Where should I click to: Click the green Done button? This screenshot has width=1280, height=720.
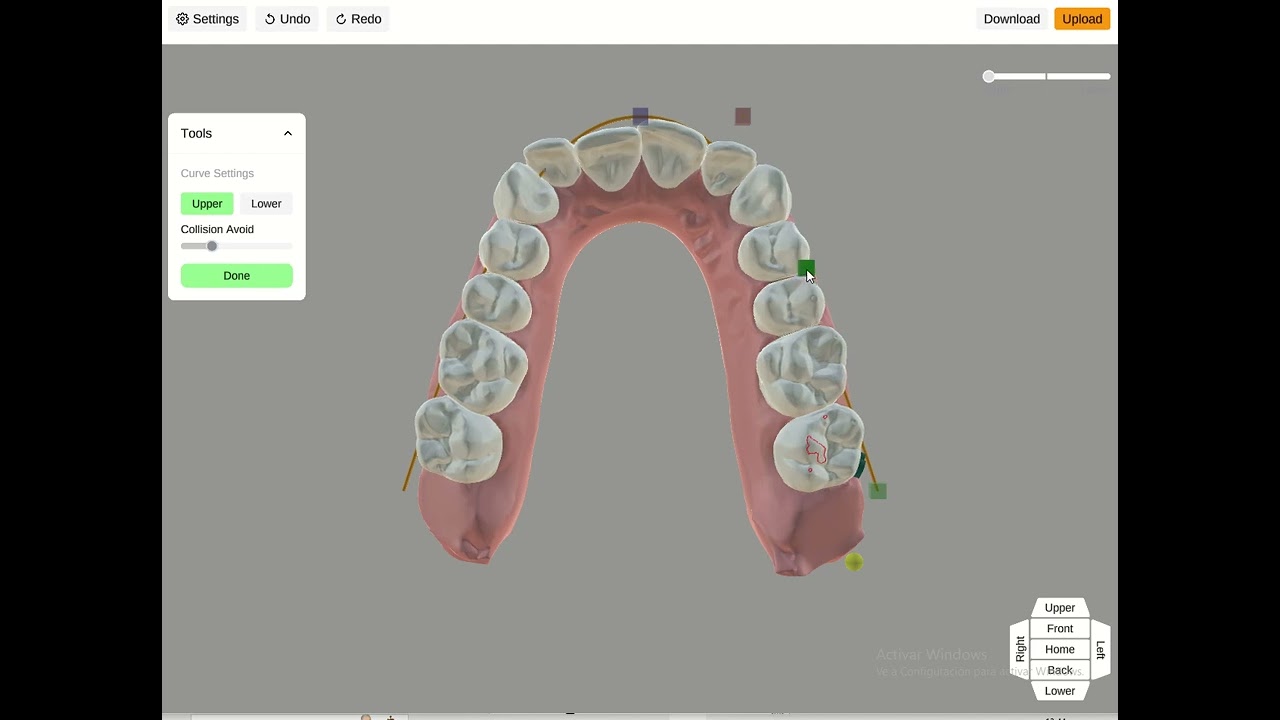click(237, 276)
